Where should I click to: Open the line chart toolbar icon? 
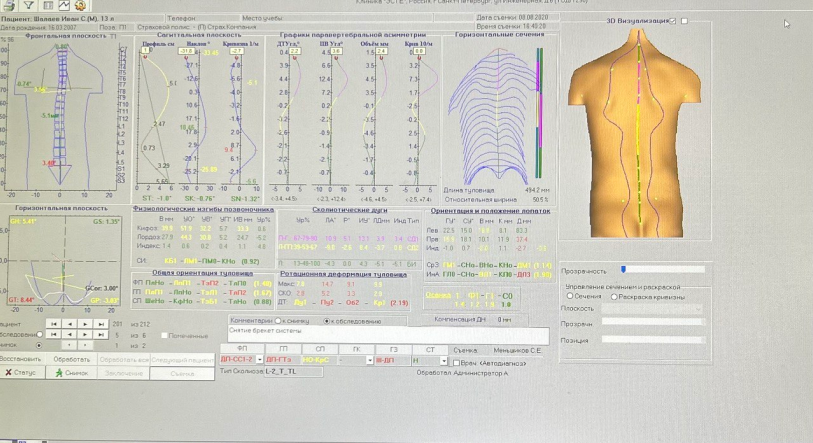coord(64,5)
